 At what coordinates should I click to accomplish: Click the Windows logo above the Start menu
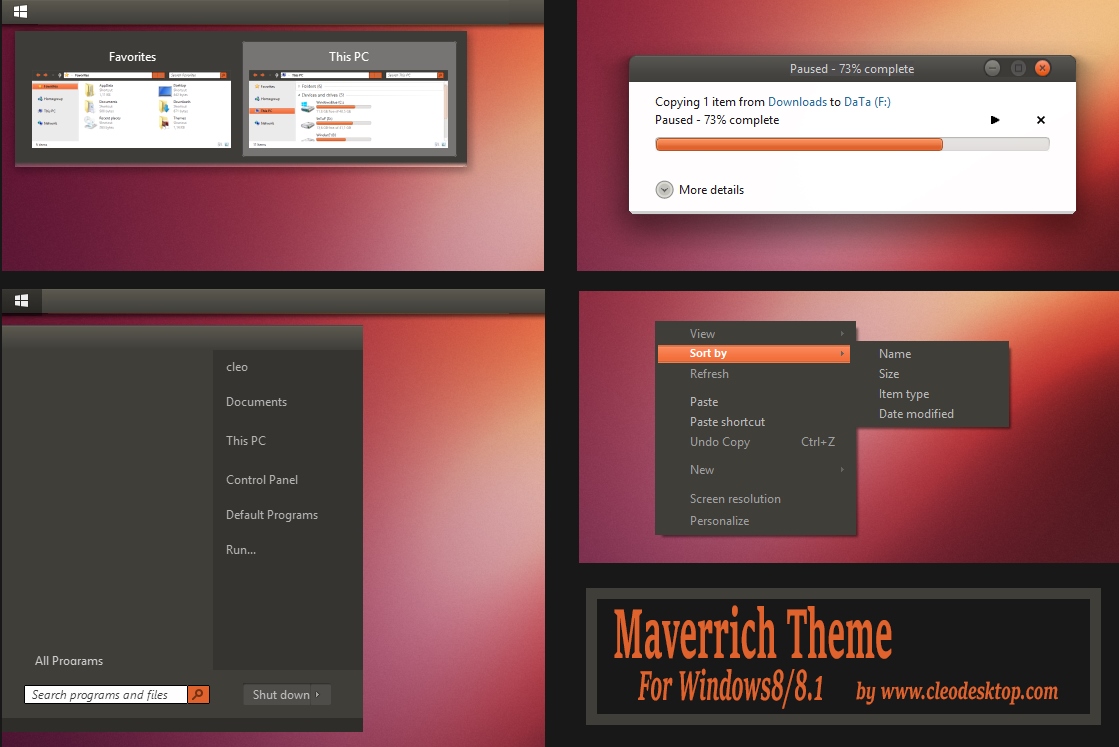(21, 301)
